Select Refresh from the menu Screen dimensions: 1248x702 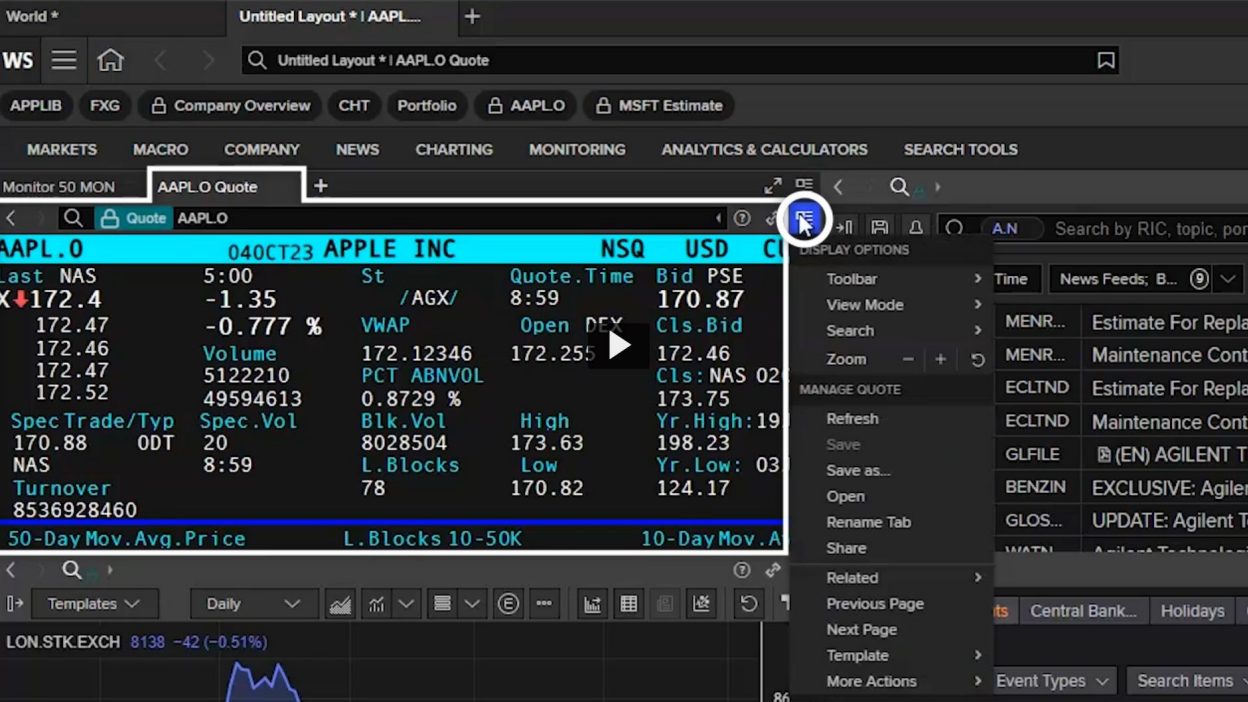pos(852,419)
